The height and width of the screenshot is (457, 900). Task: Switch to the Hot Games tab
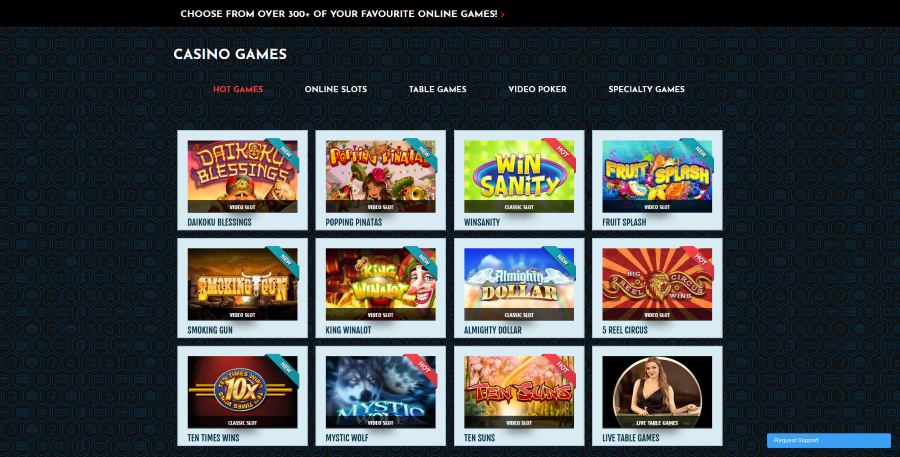pyautogui.click(x=238, y=89)
